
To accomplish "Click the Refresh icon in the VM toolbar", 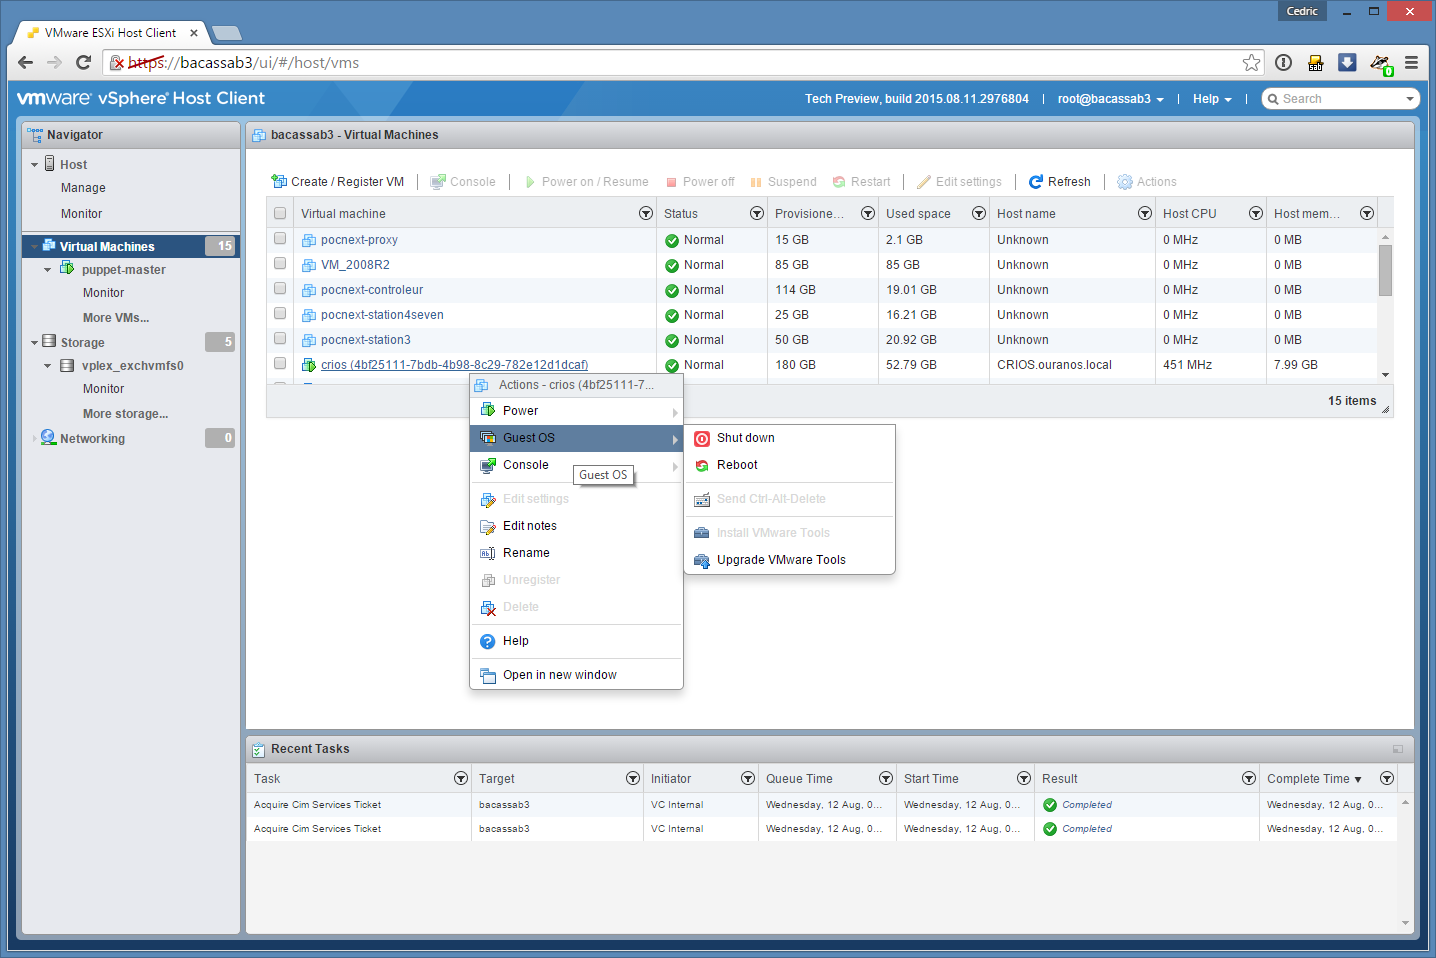I will [x=1036, y=182].
